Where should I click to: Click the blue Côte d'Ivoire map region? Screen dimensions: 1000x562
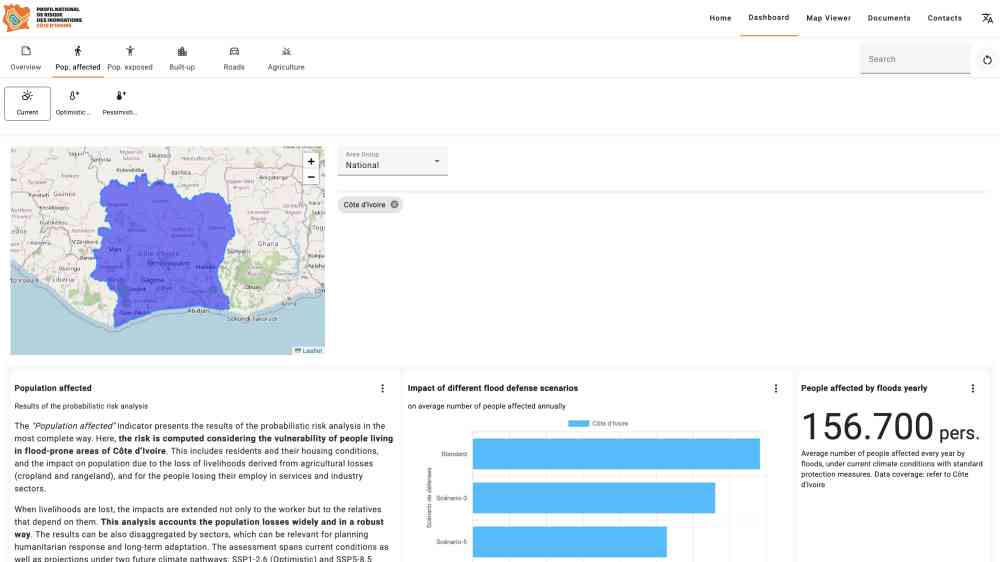(x=163, y=249)
